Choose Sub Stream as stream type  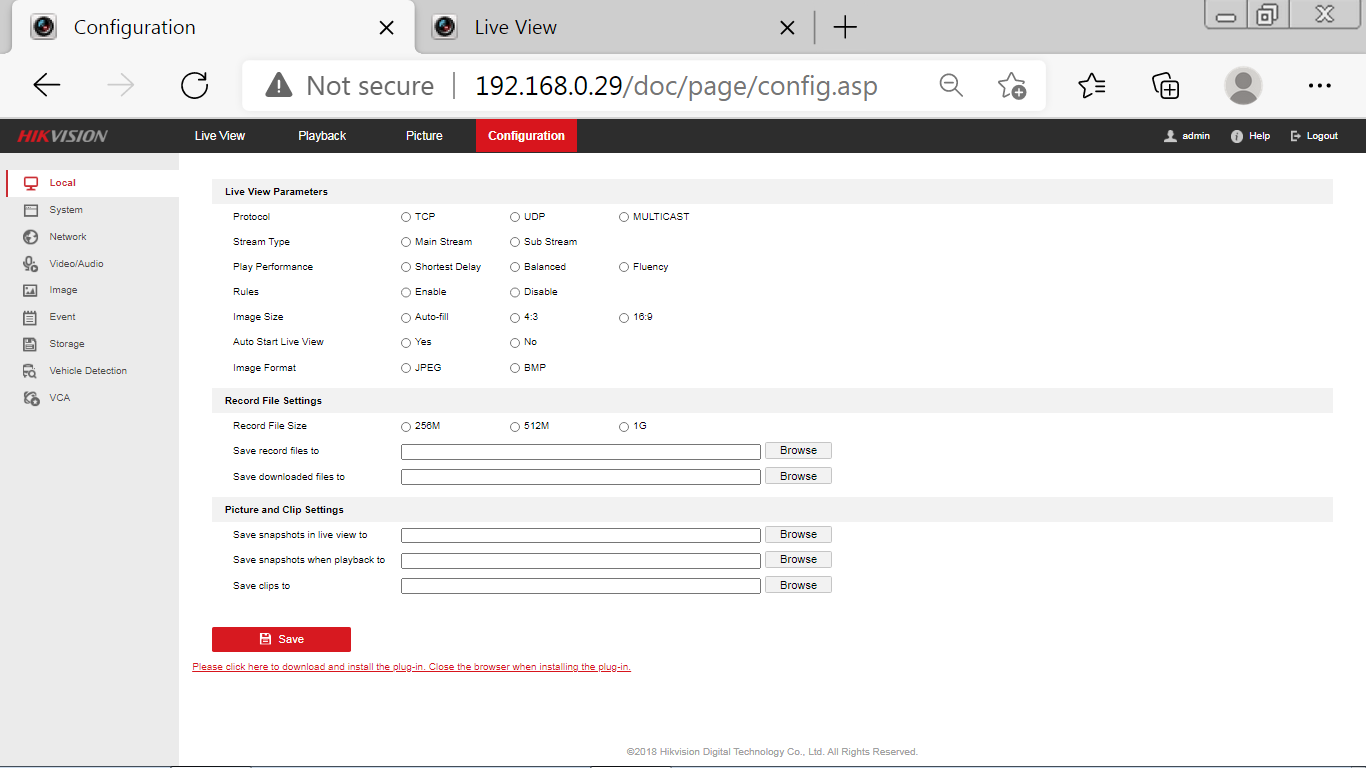(515, 242)
